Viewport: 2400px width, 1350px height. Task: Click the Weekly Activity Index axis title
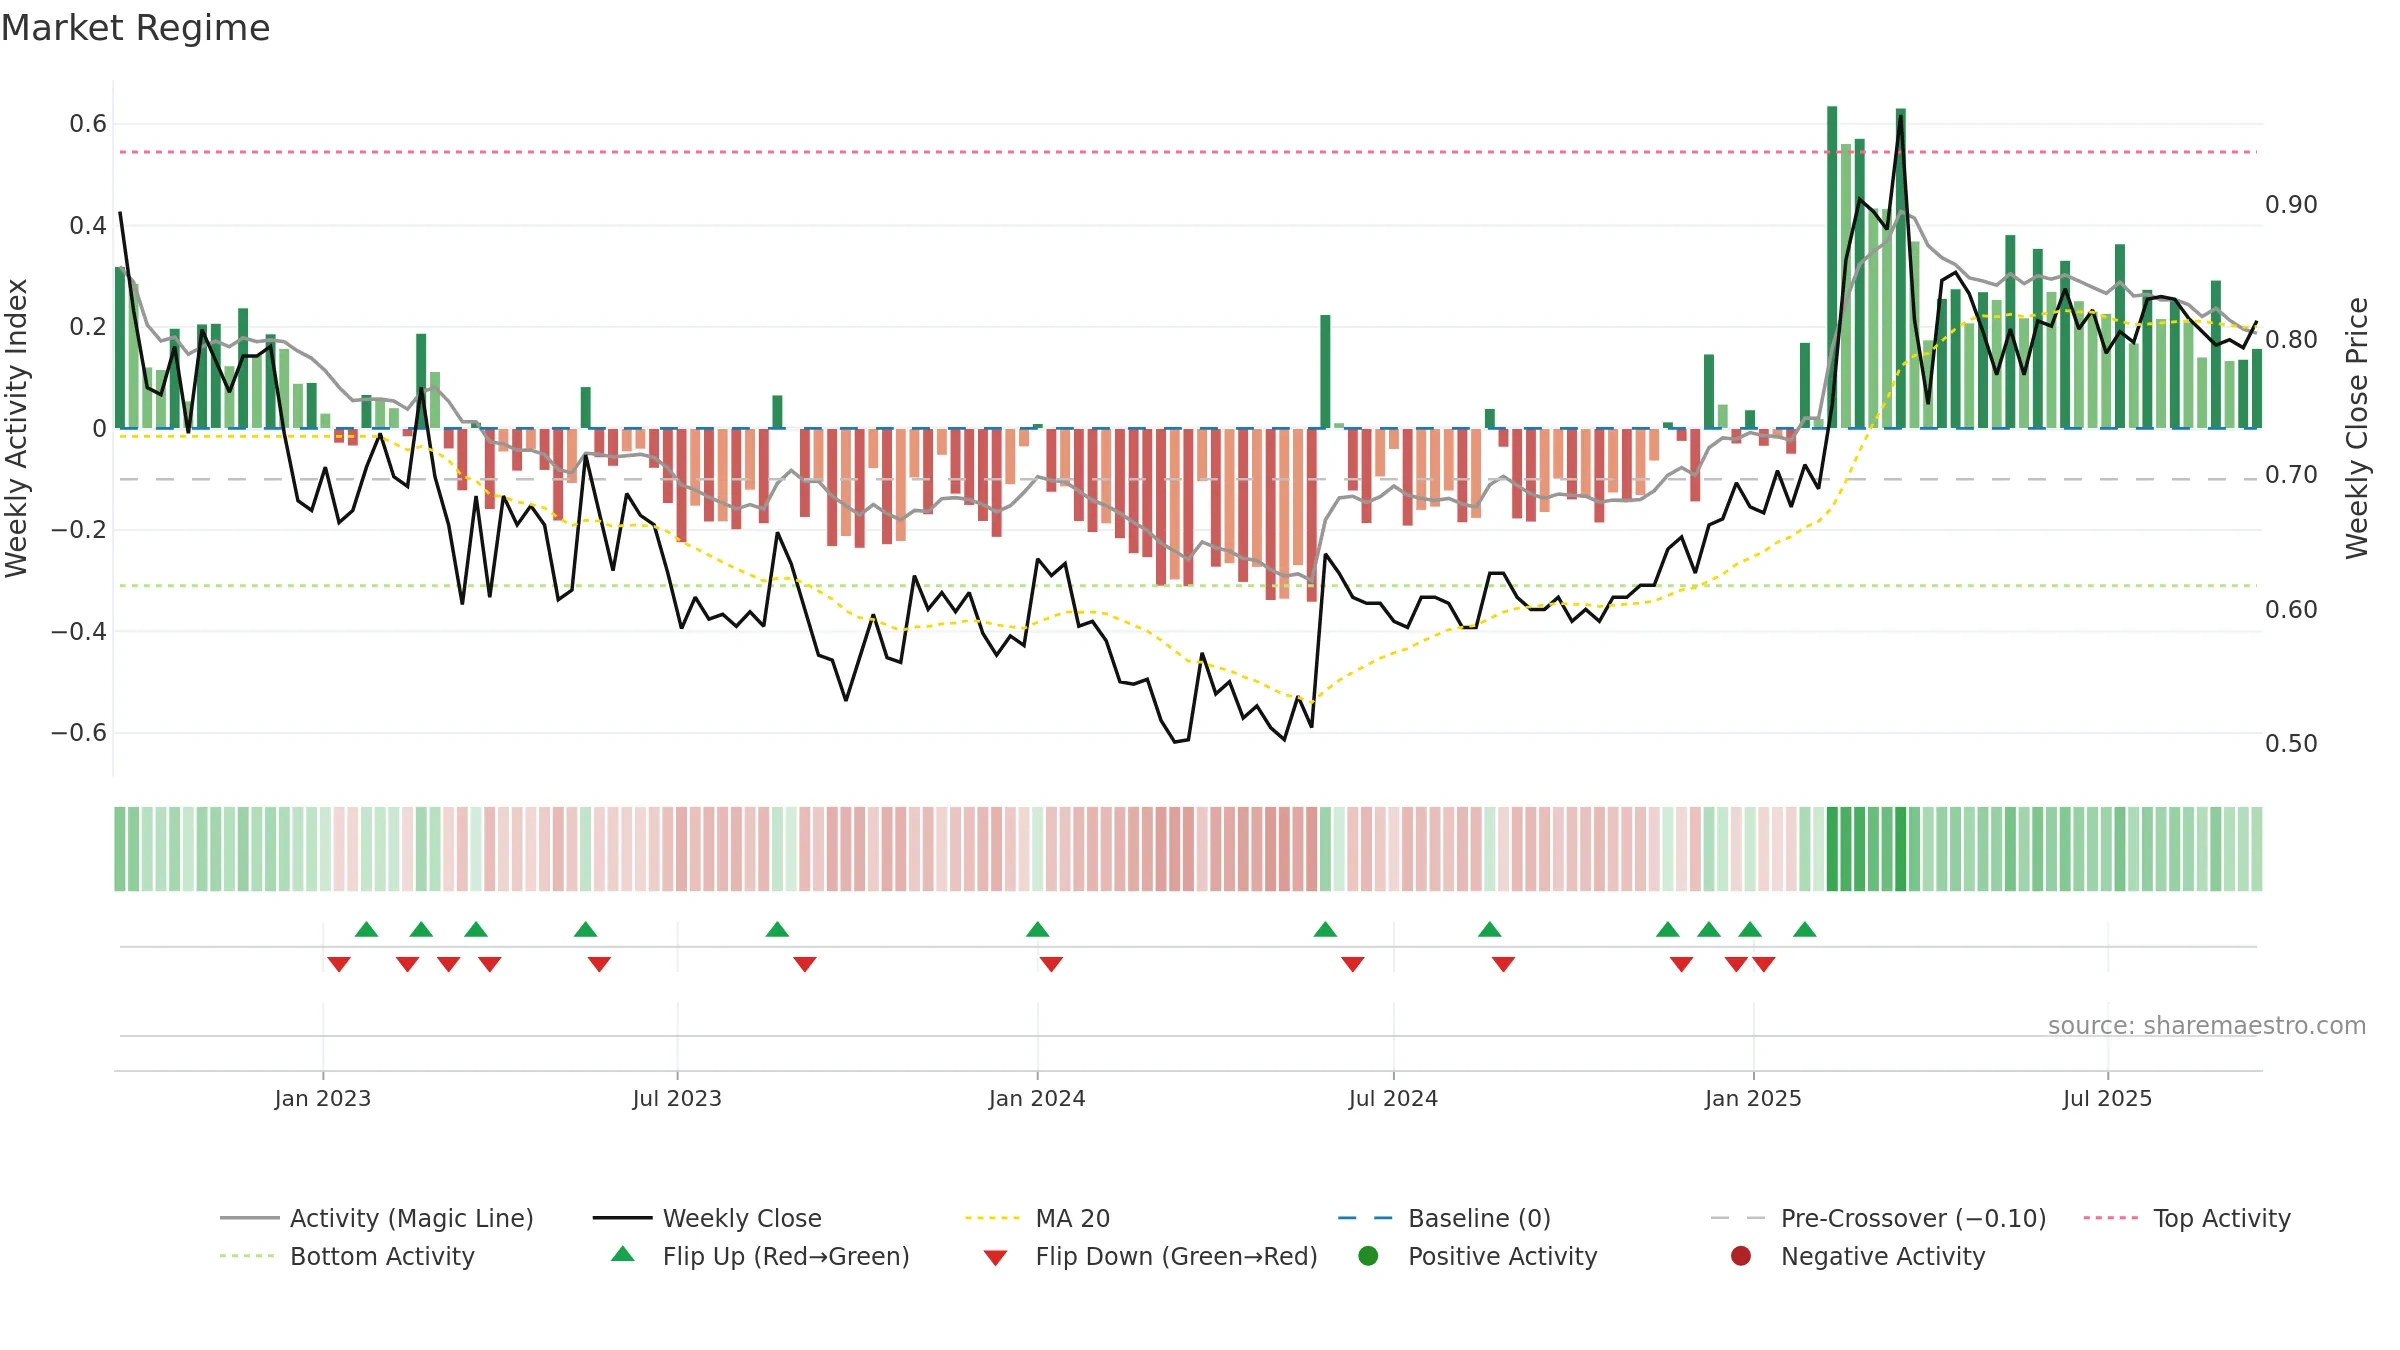(x=17, y=428)
